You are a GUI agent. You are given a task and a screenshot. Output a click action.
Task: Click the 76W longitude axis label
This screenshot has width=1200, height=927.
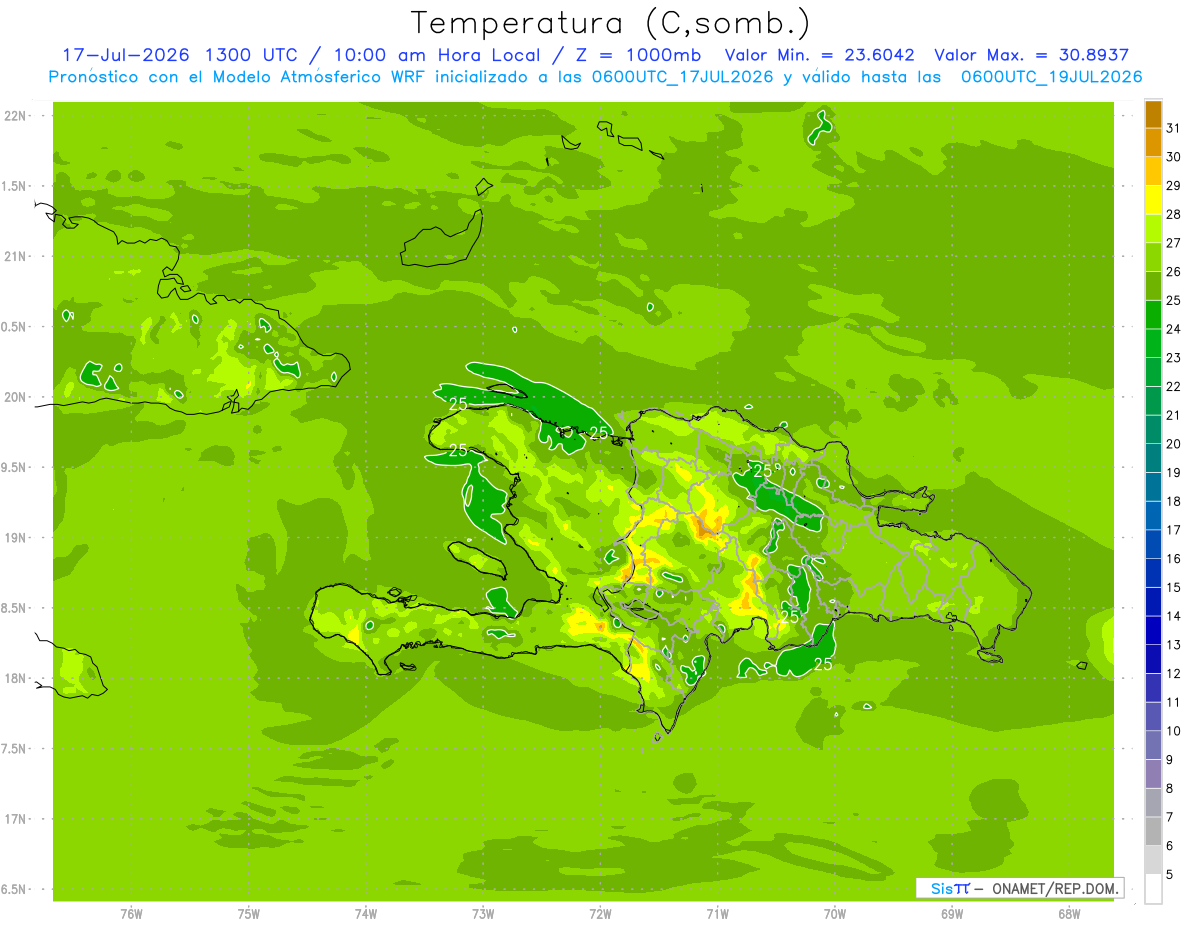click(x=131, y=914)
